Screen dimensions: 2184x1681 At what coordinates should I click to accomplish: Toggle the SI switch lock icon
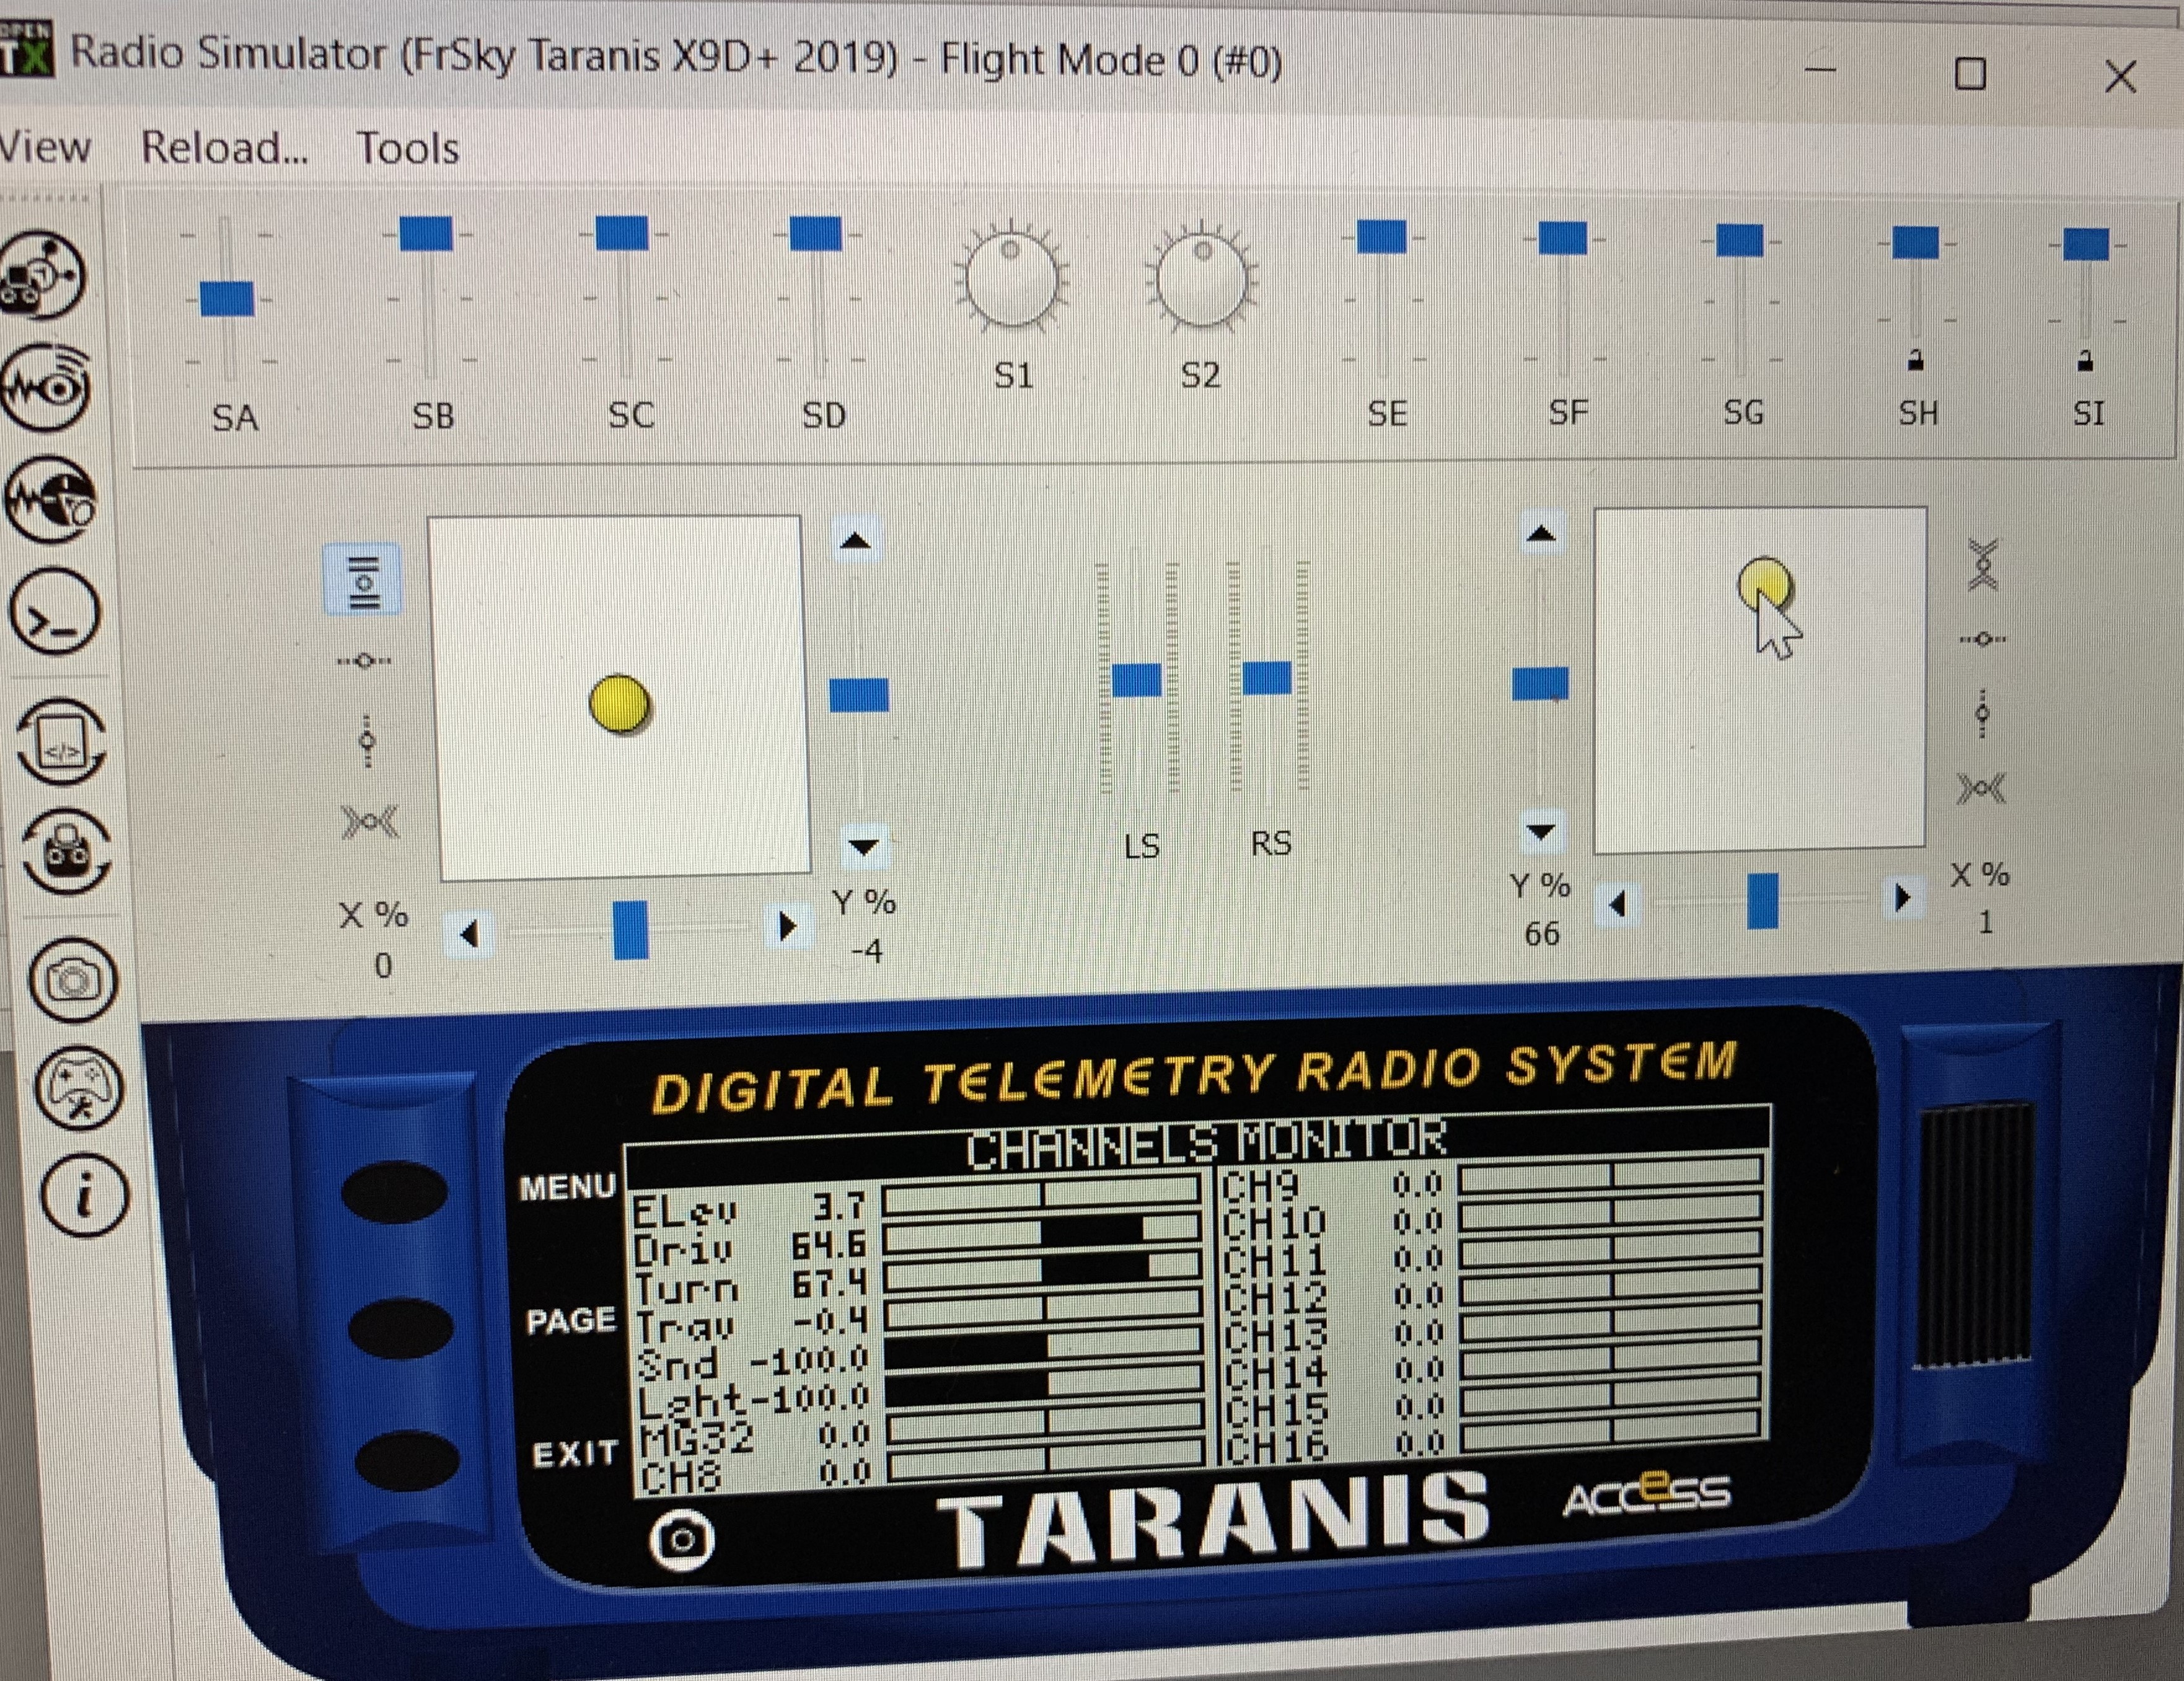click(2085, 361)
